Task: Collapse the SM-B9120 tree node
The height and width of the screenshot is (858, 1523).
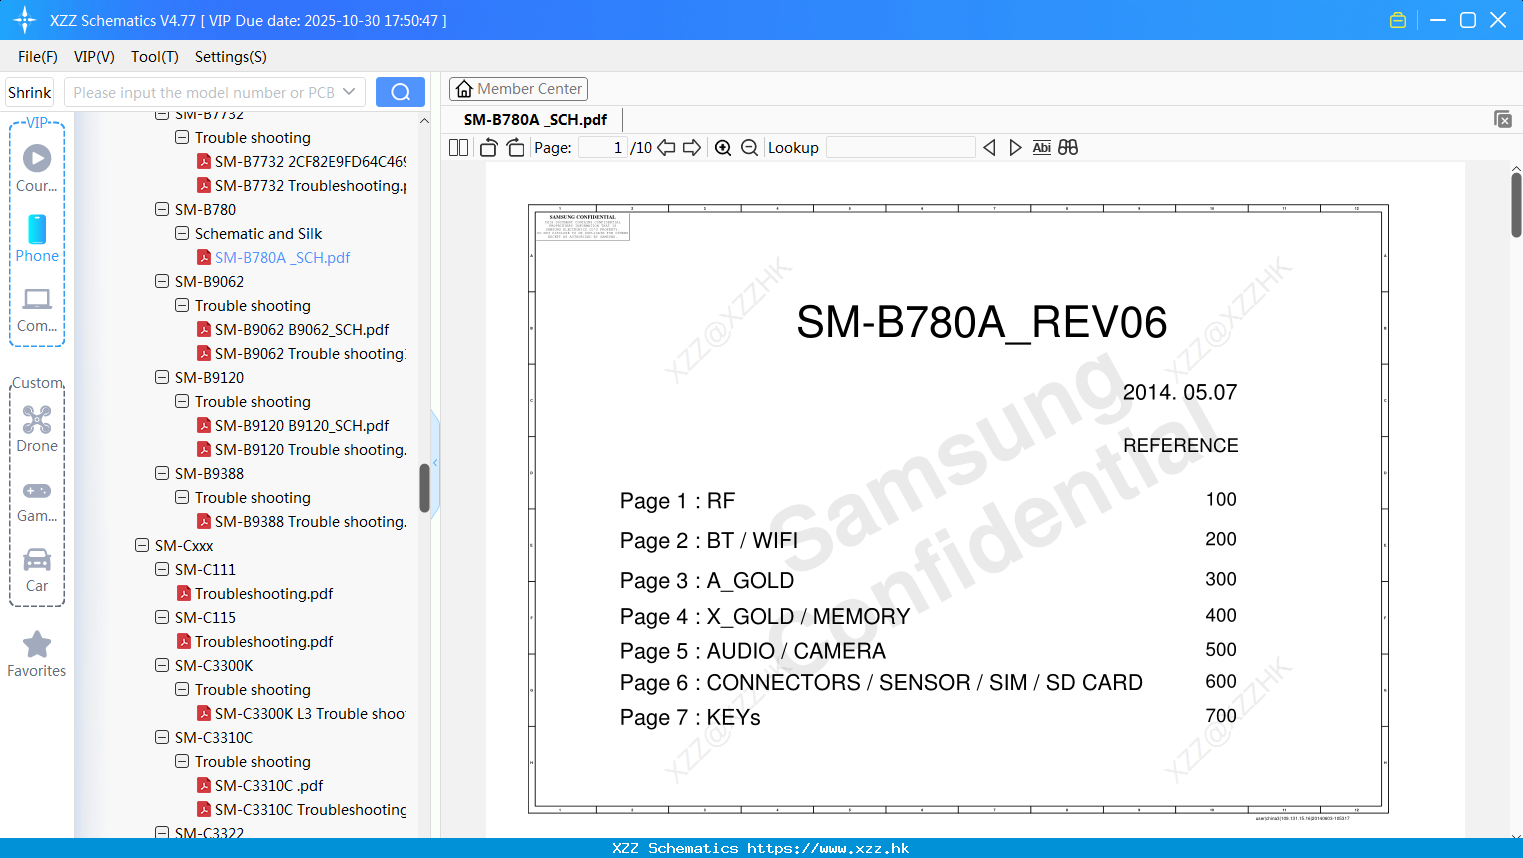Action: pos(162,377)
